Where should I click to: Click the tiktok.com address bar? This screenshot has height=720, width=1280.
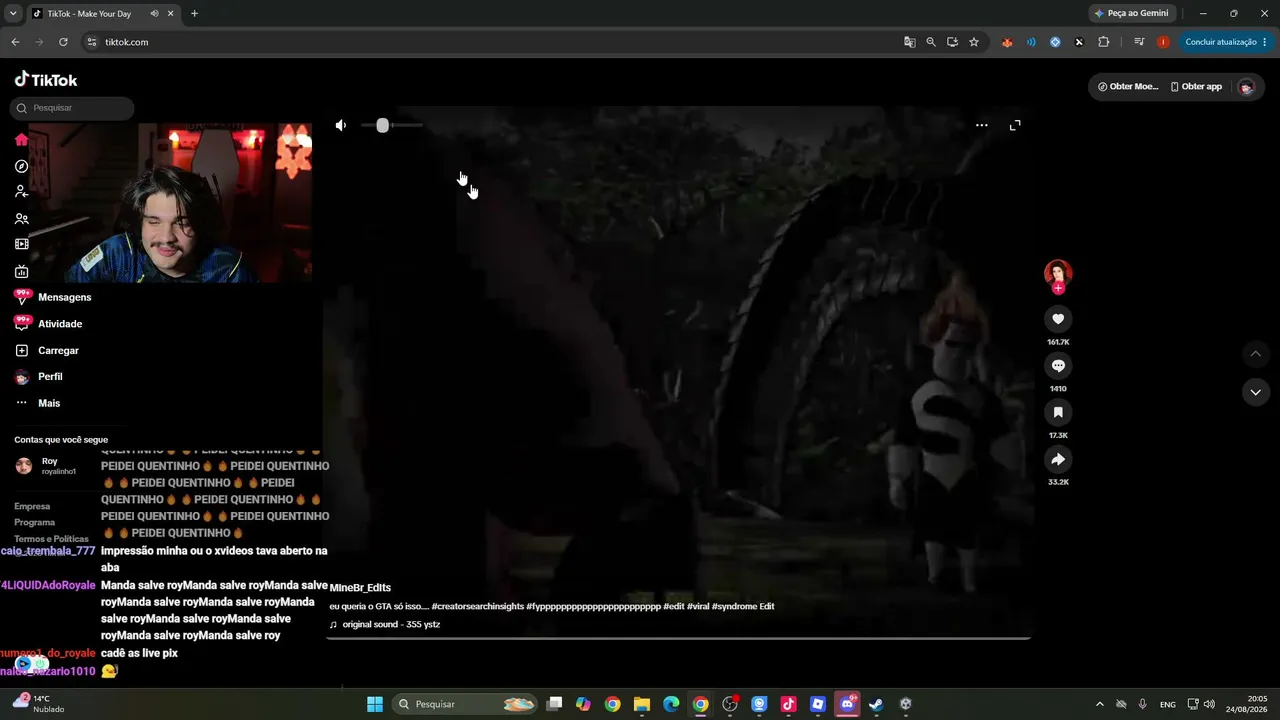(490, 42)
